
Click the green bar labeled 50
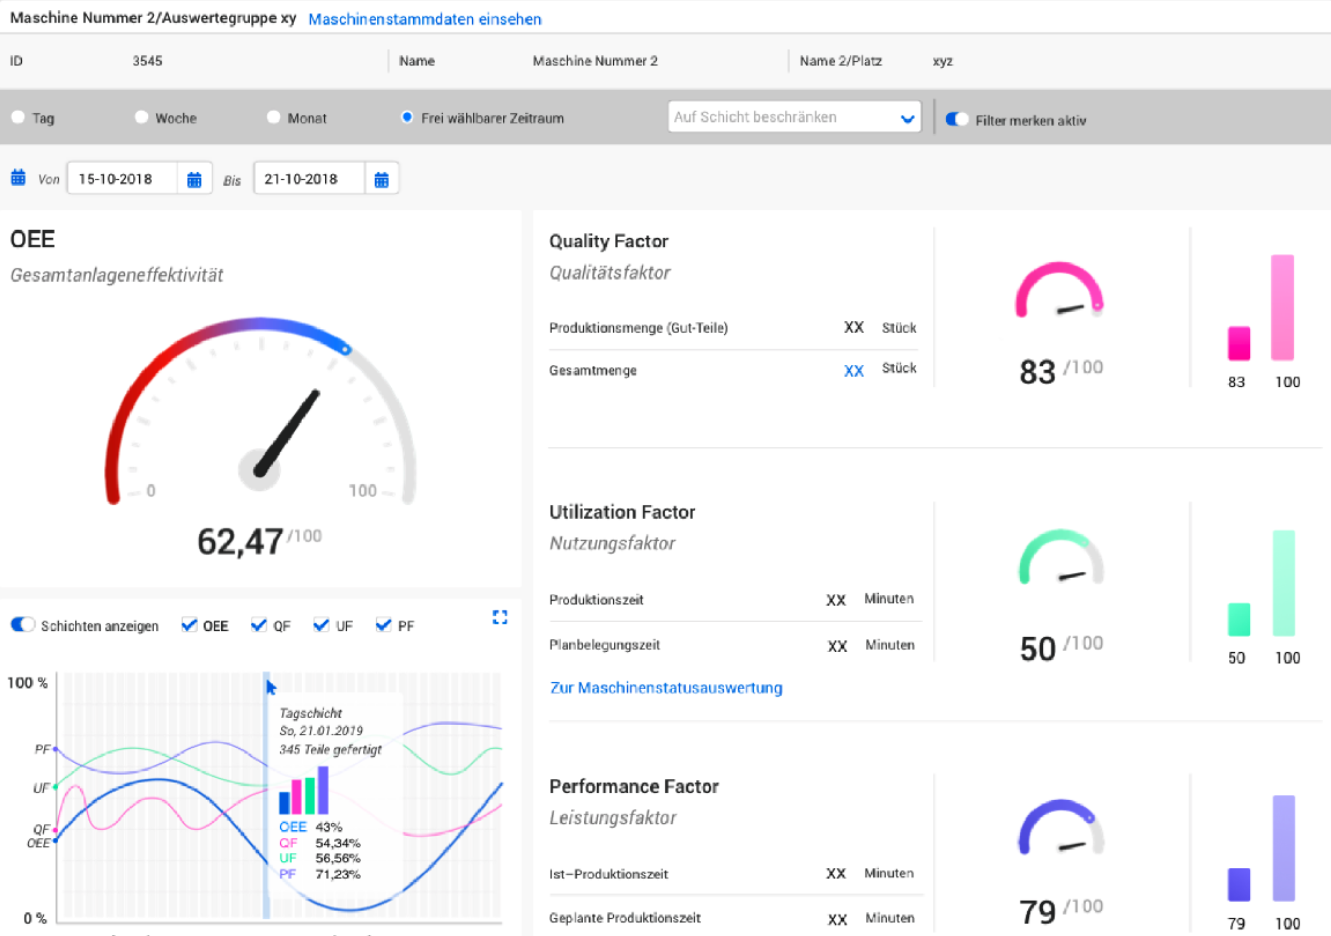1239,619
